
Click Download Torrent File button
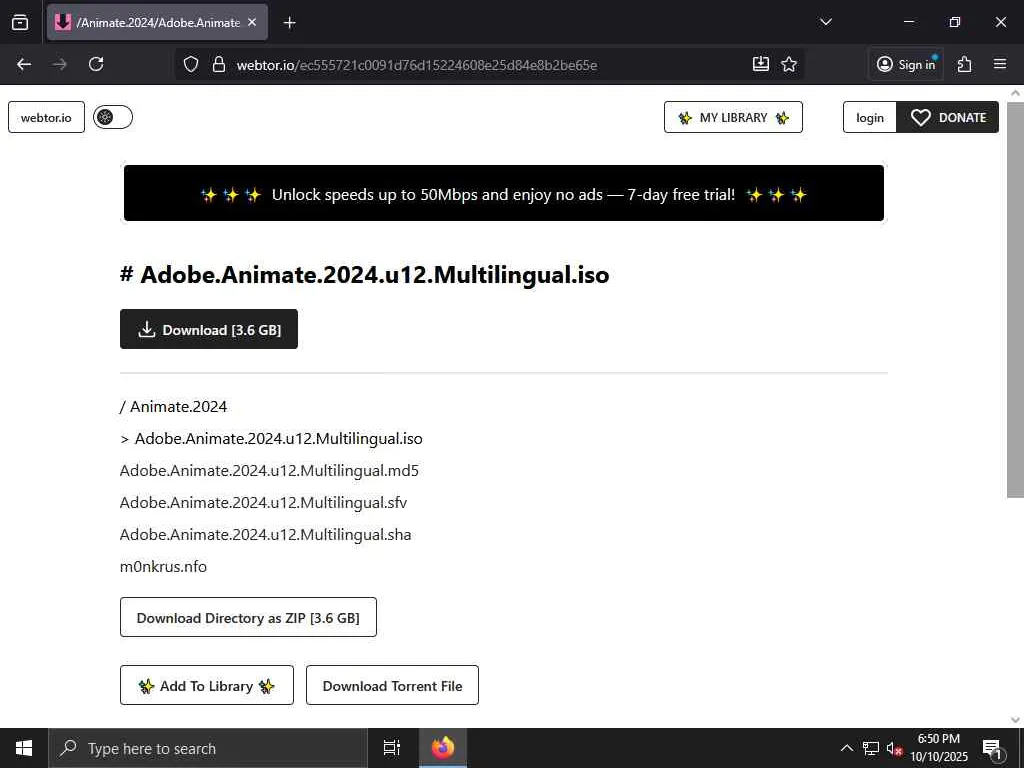tap(392, 686)
